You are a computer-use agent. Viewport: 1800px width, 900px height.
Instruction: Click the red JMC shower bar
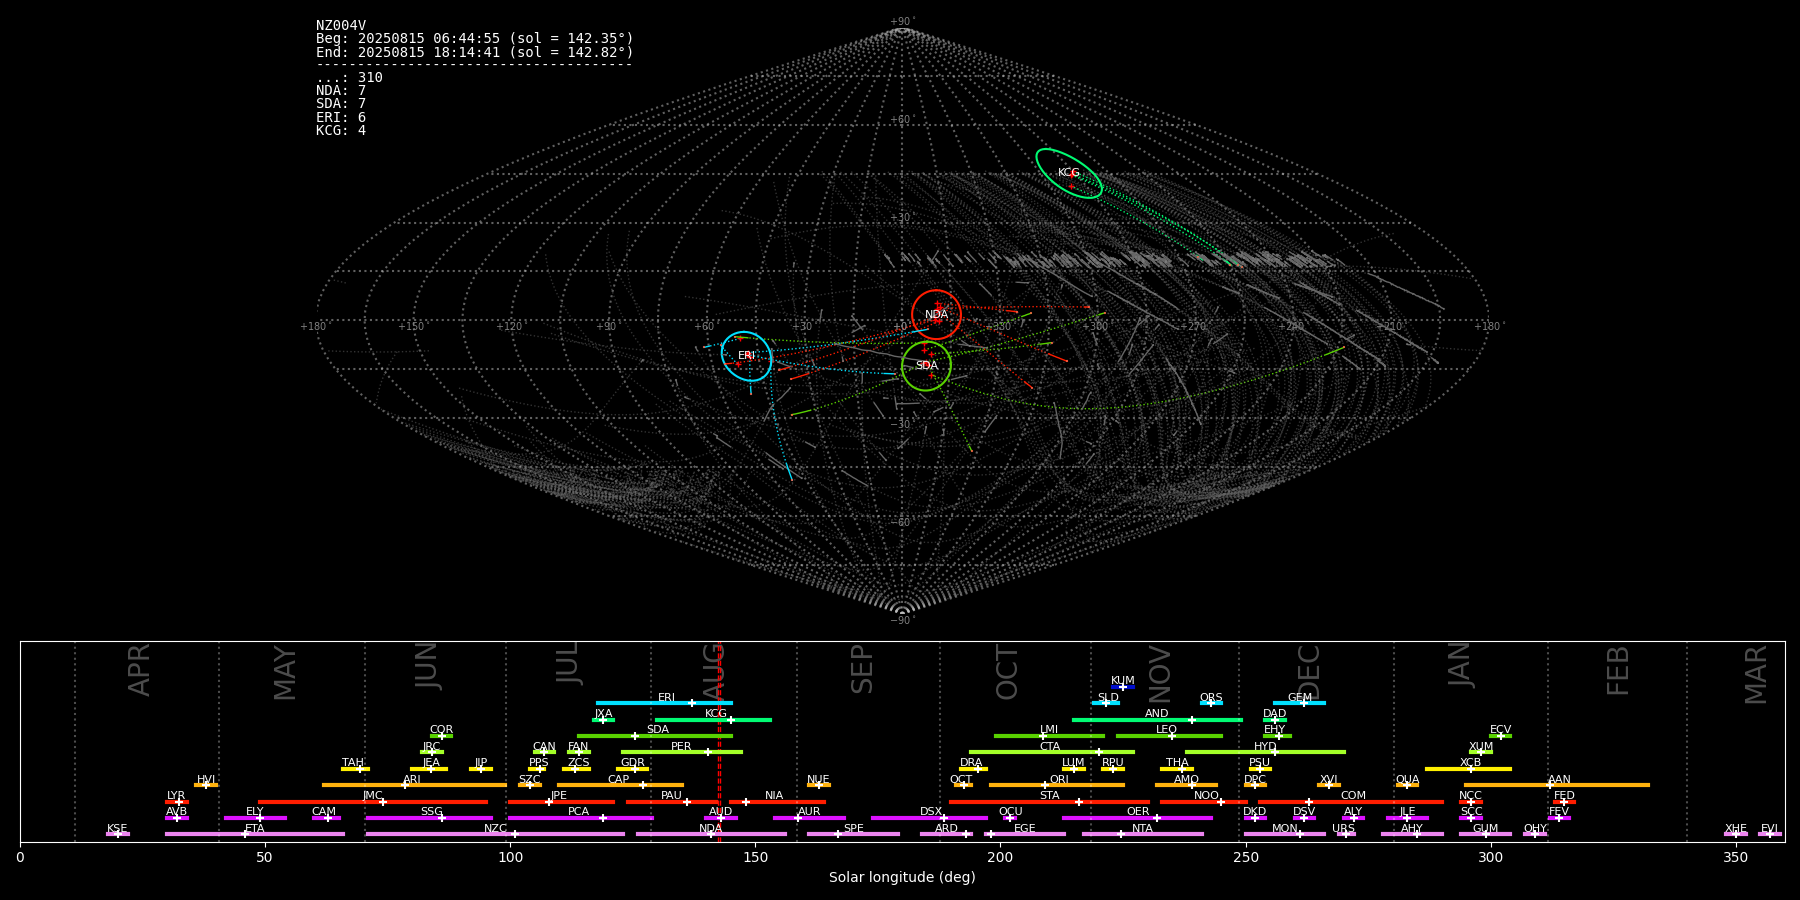373,802
